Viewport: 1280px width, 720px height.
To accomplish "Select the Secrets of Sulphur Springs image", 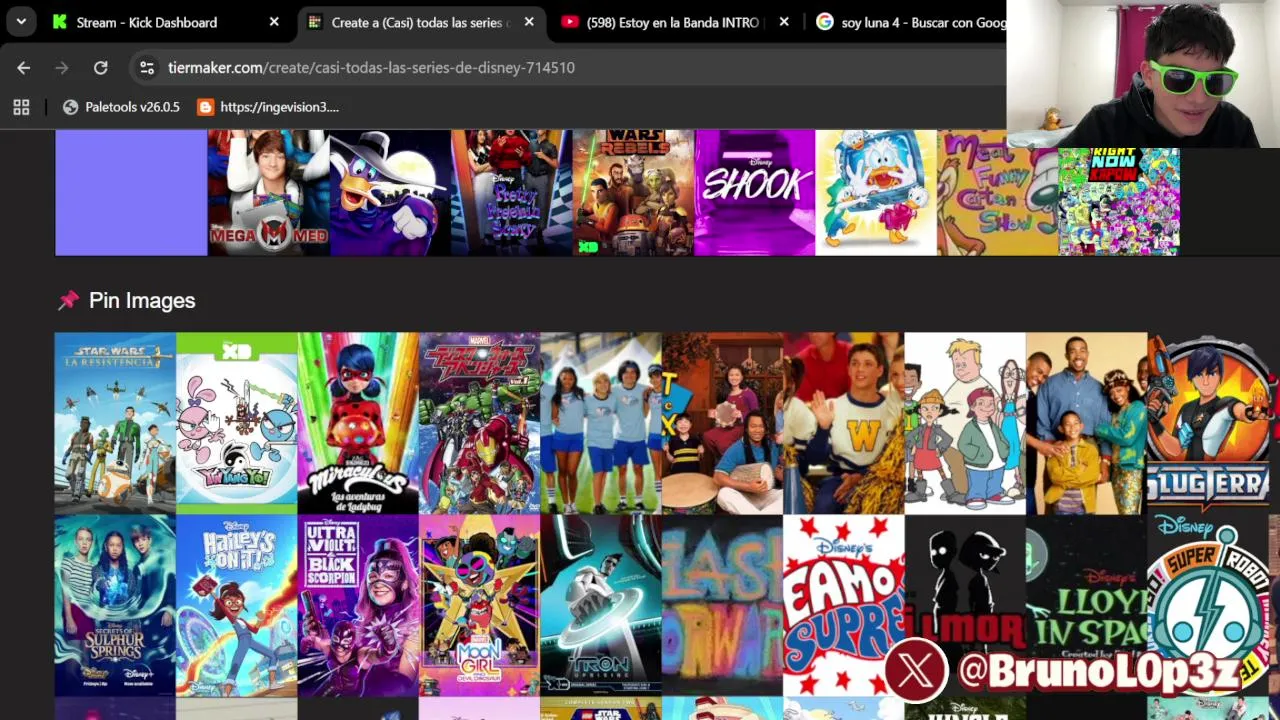I will (x=115, y=605).
